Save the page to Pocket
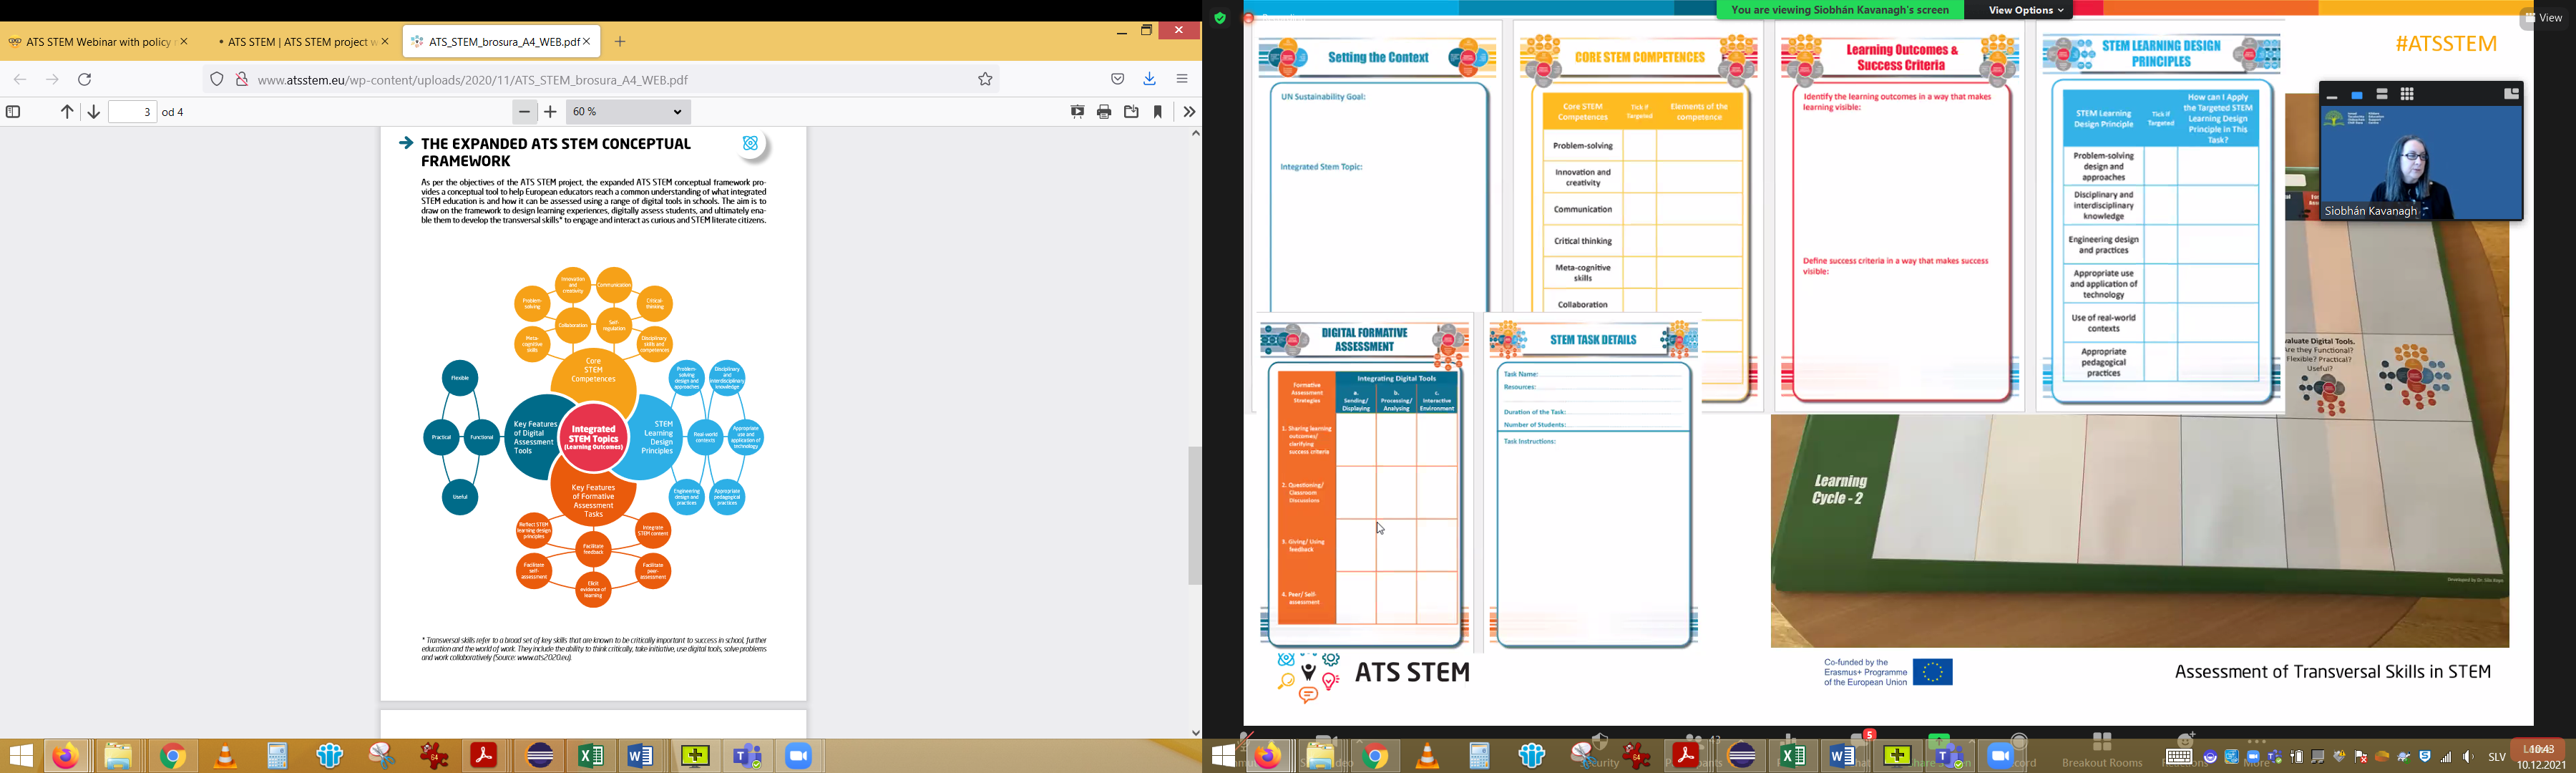 pyautogui.click(x=1118, y=80)
